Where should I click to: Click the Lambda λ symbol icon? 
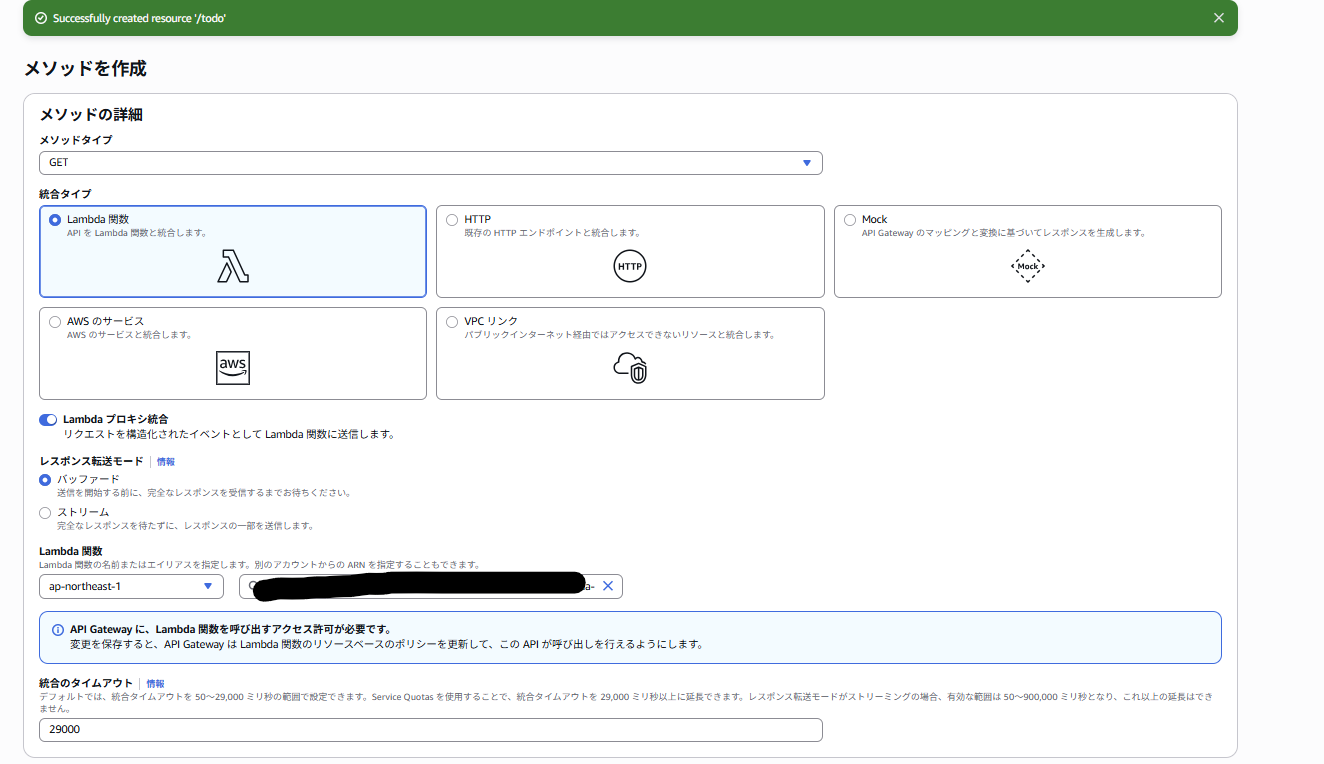[233, 266]
